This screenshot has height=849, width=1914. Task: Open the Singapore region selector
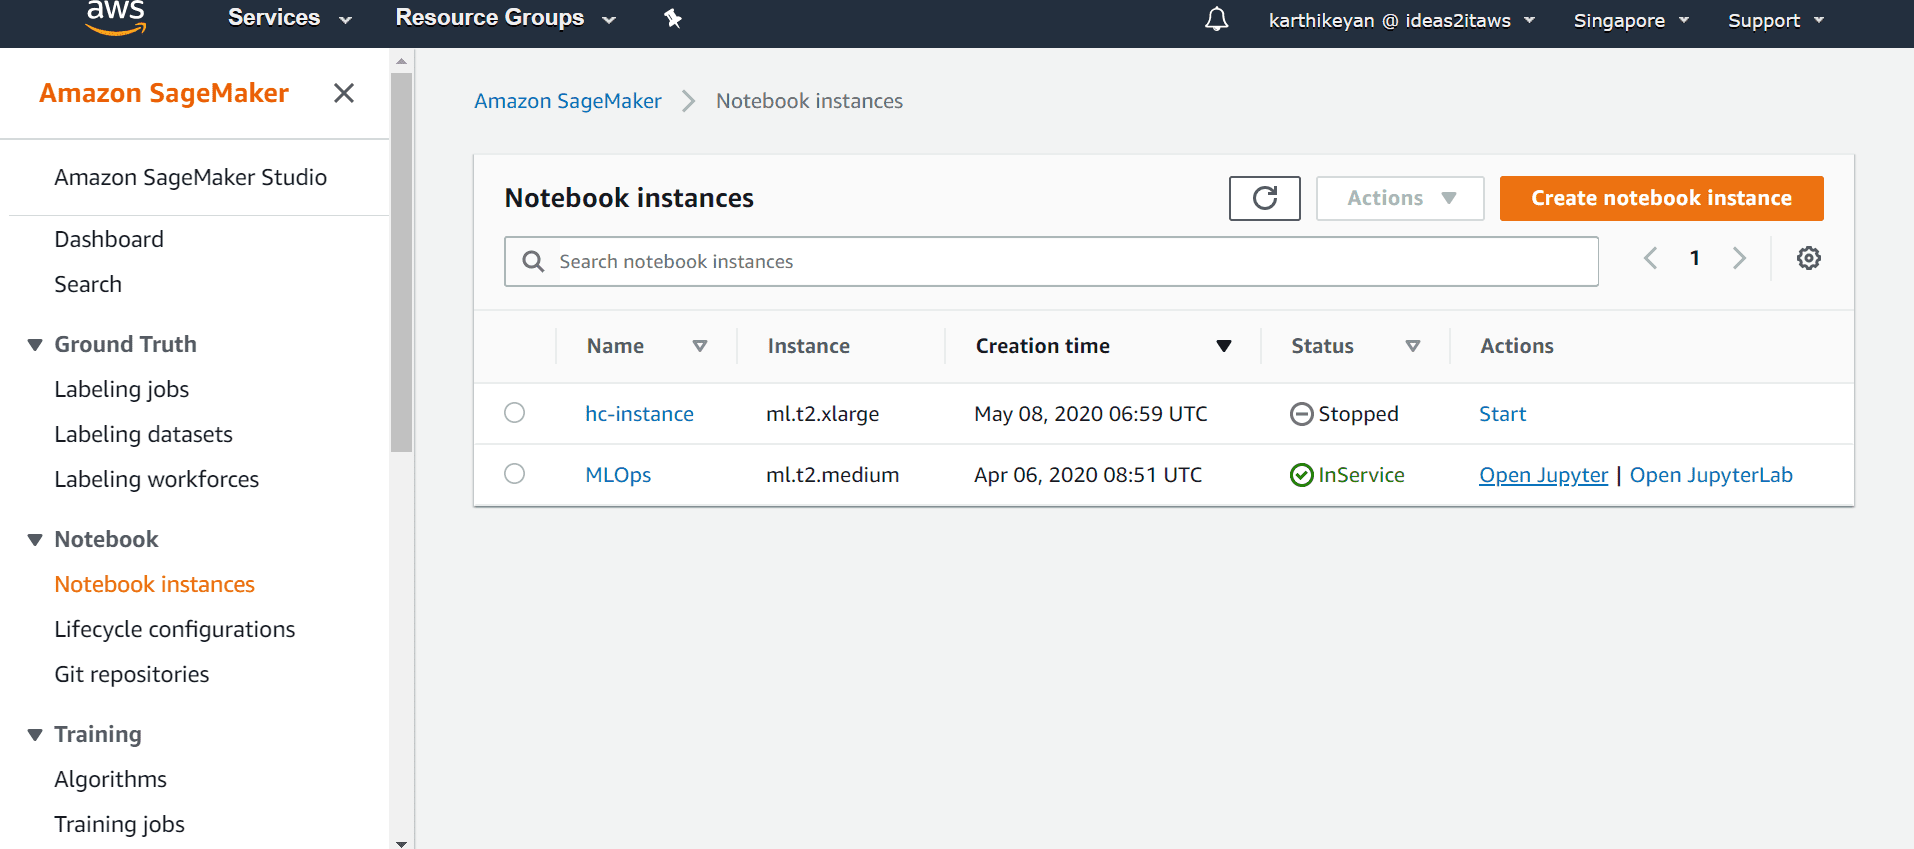click(1631, 20)
